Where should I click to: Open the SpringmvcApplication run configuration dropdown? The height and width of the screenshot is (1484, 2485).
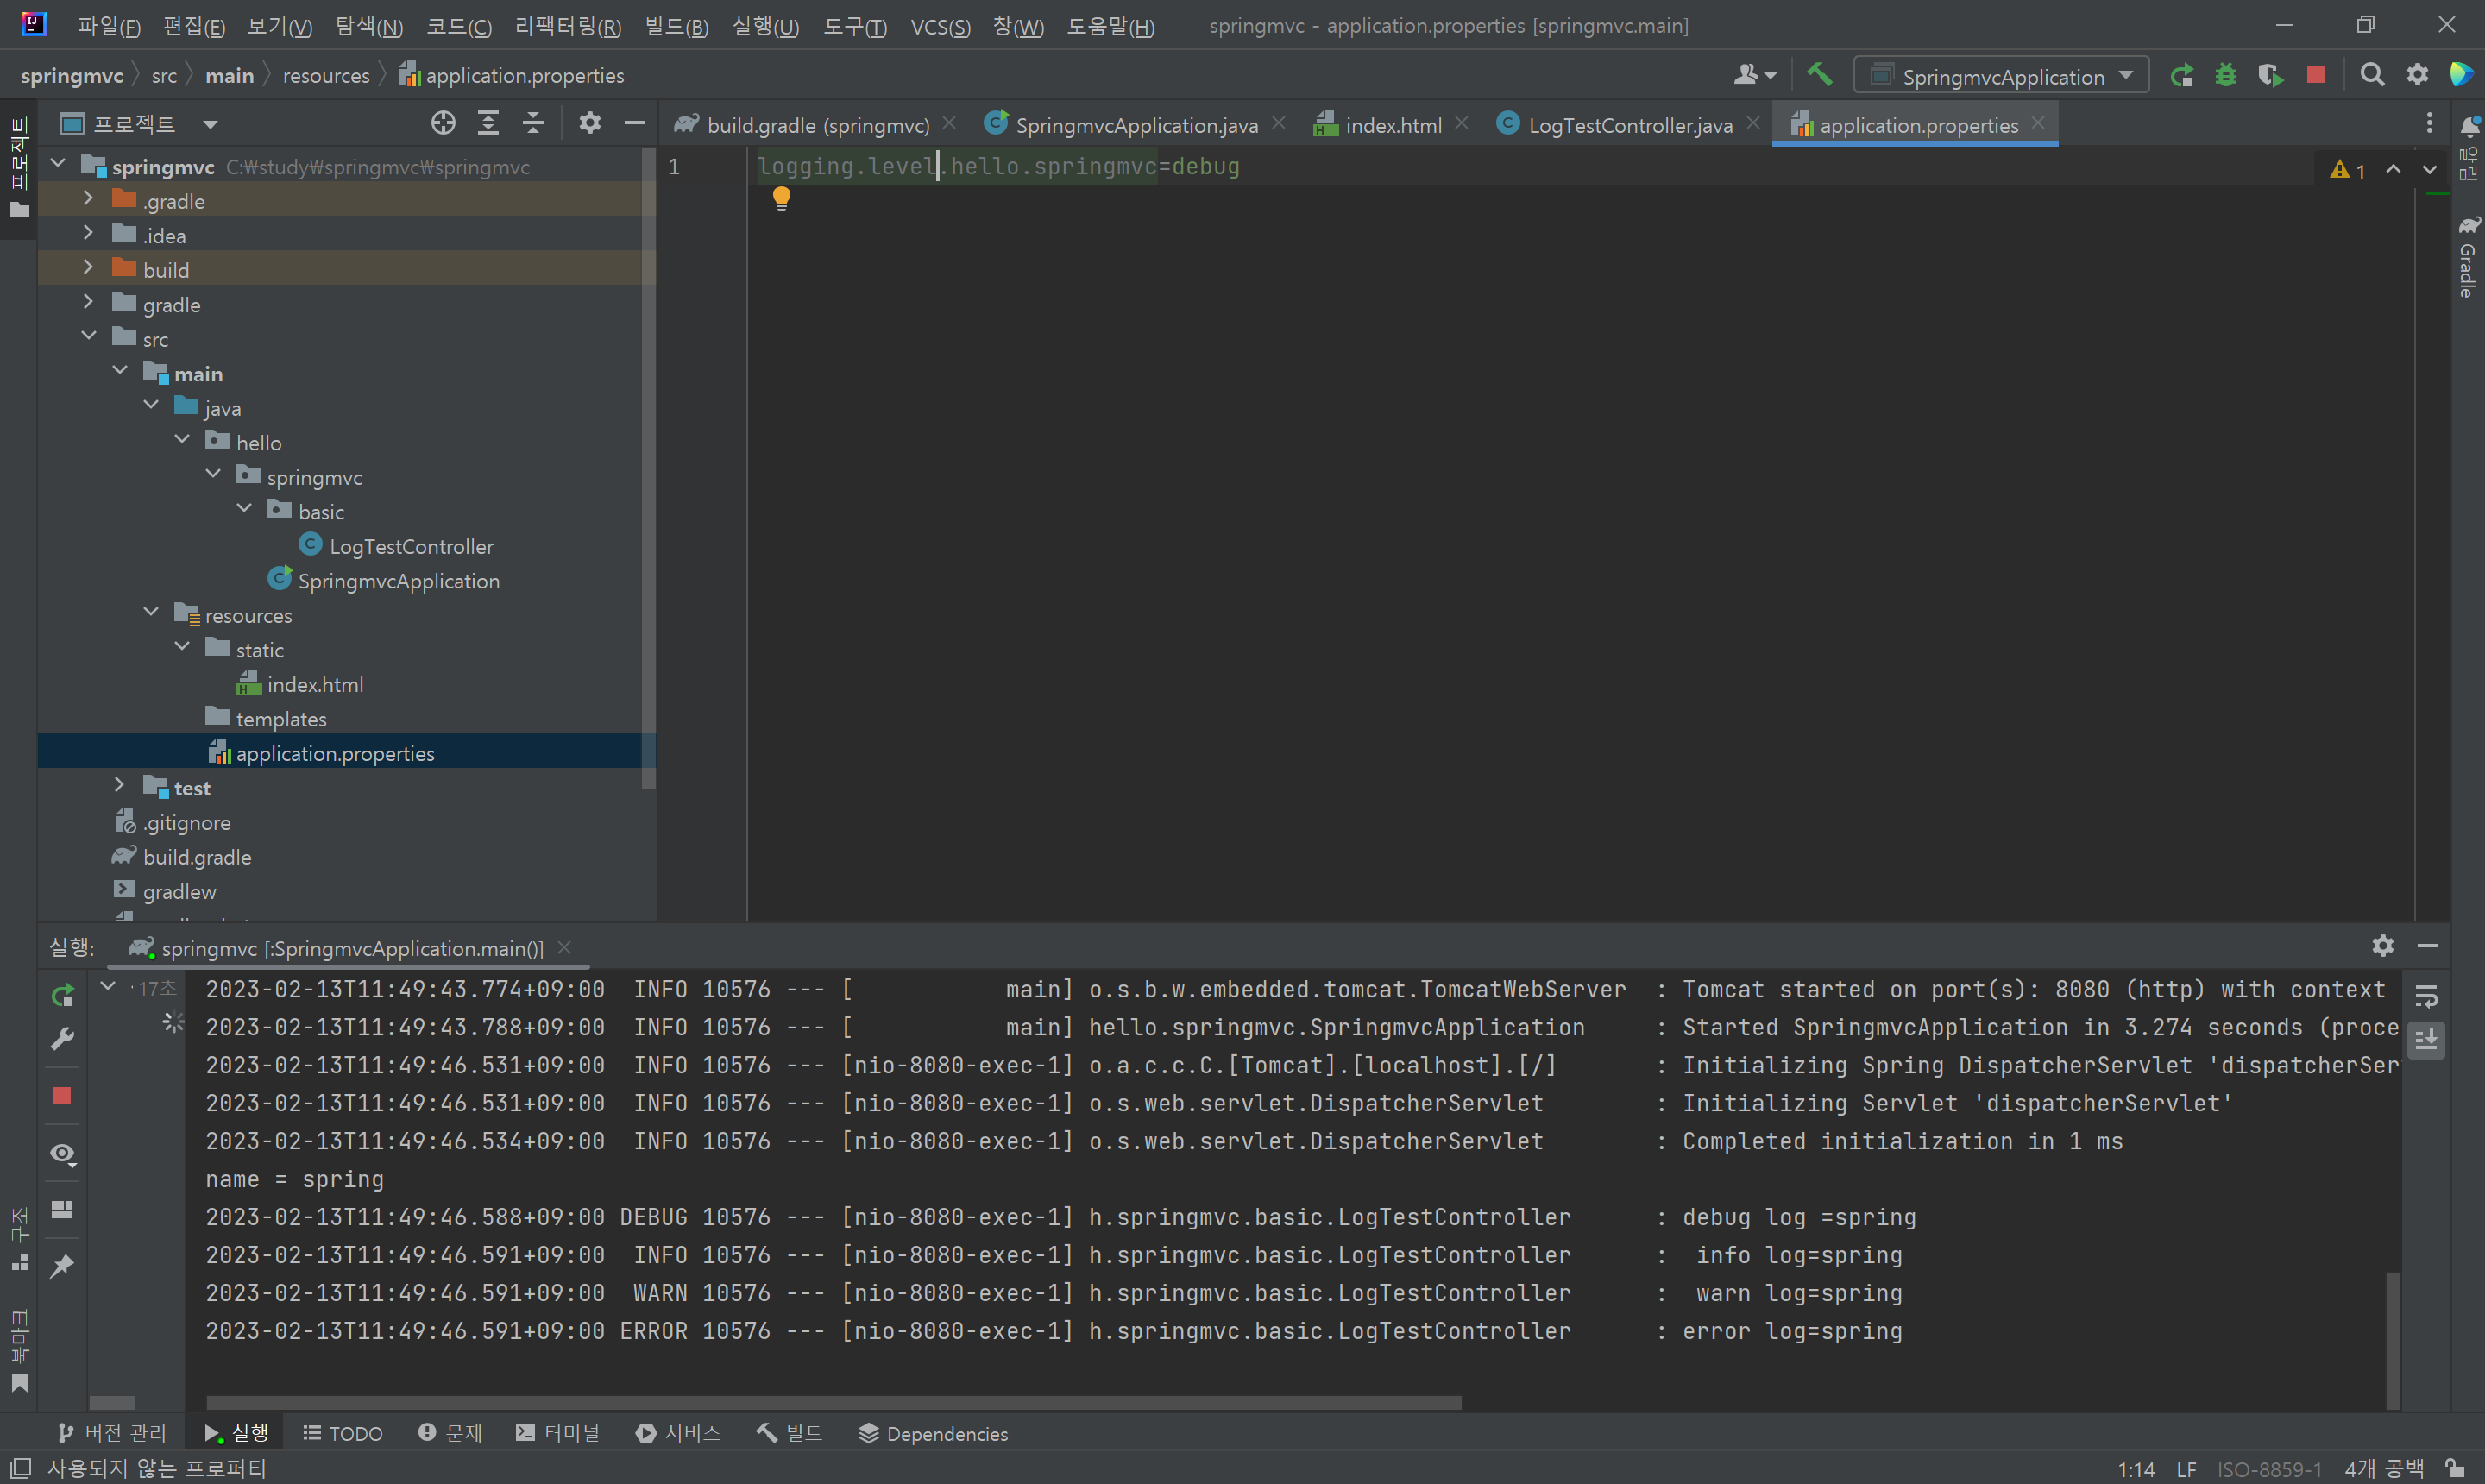[2002, 76]
